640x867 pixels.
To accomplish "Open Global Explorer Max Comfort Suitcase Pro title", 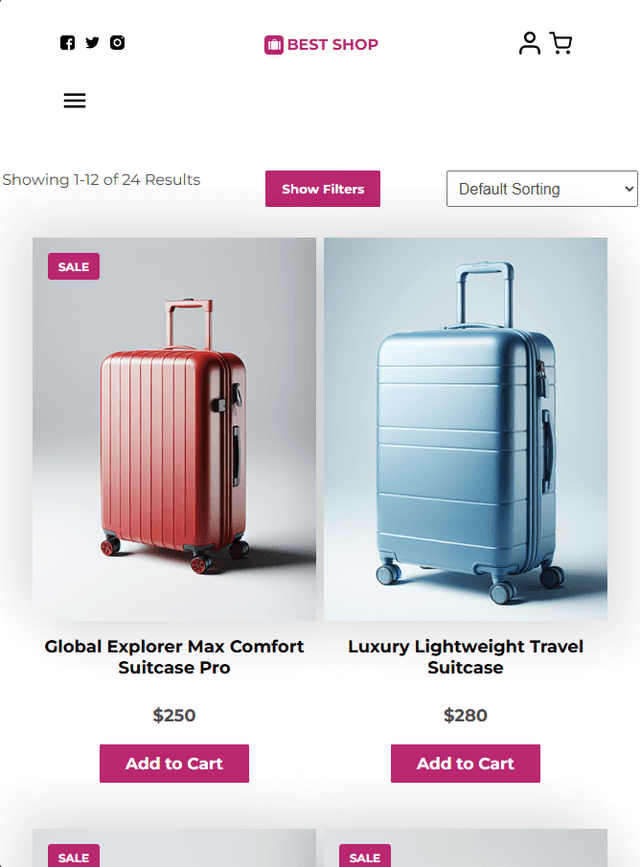I will tap(174, 657).
